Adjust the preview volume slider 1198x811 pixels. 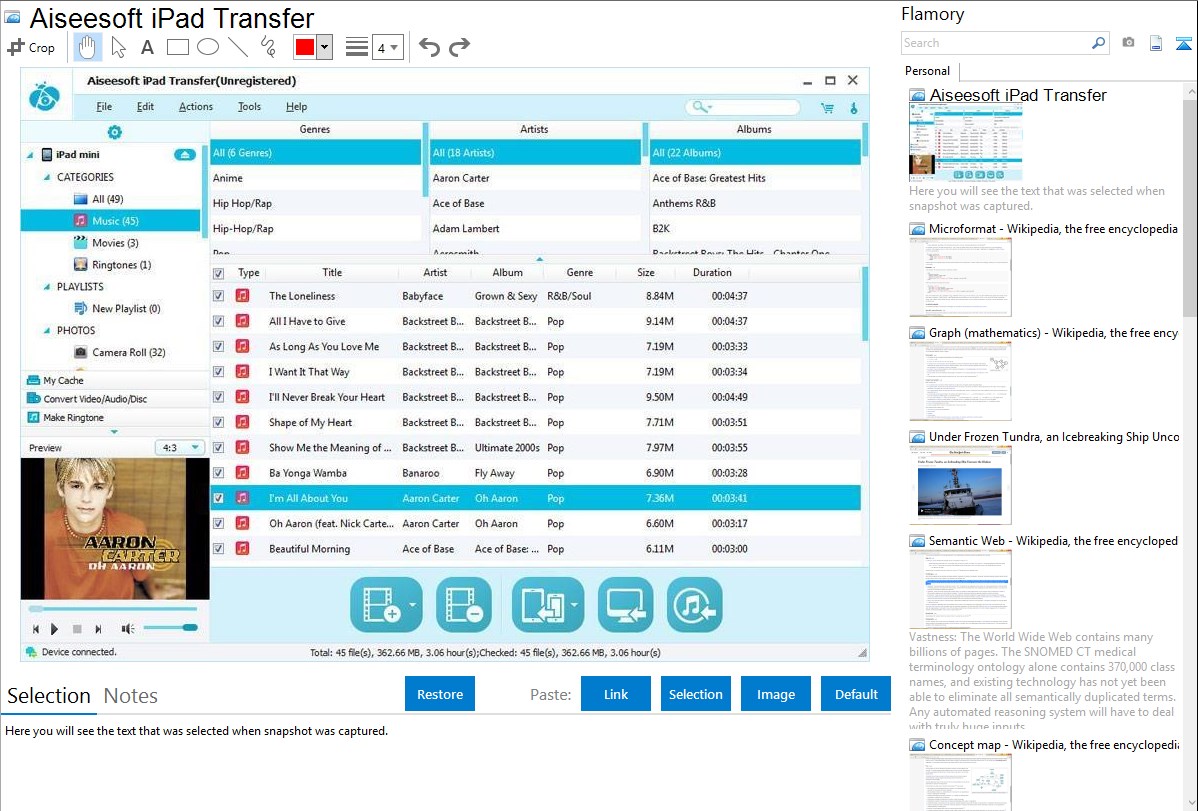coord(171,628)
